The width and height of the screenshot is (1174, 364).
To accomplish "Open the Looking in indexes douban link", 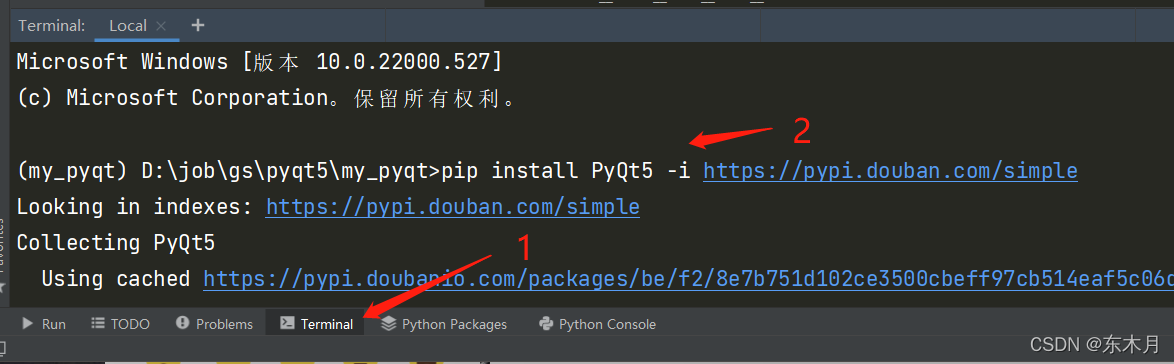I will (x=453, y=207).
